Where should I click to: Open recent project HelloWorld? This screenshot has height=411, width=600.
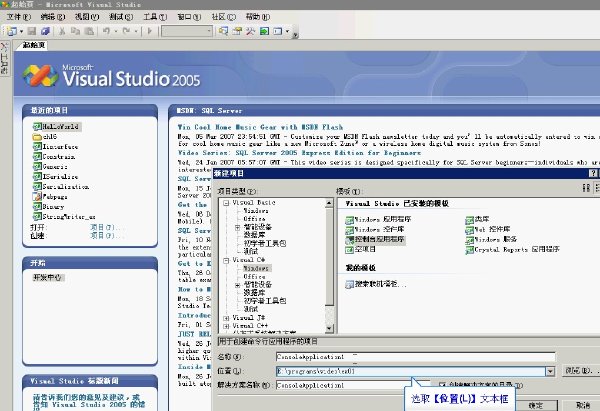[56, 126]
